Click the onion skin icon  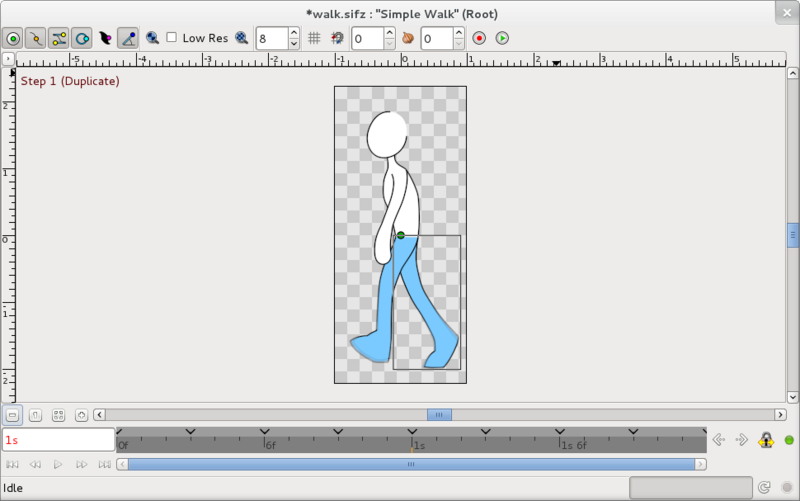point(408,38)
